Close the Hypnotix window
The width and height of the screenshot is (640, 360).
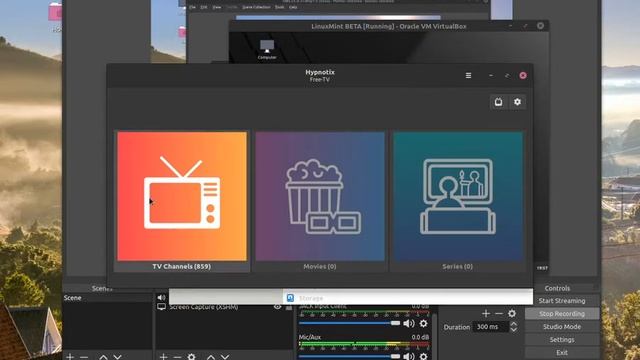(x=523, y=76)
